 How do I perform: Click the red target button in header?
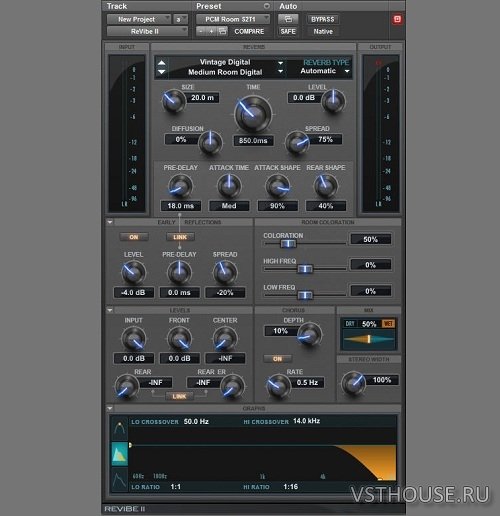[x=397, y=19]
